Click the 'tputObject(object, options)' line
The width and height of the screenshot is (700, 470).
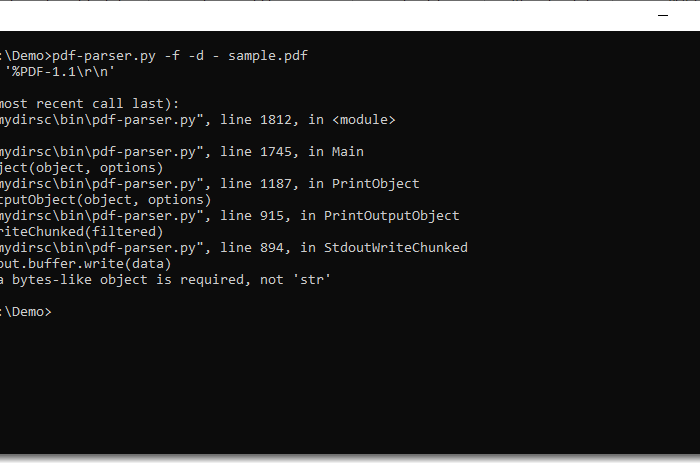pos(105,200)
